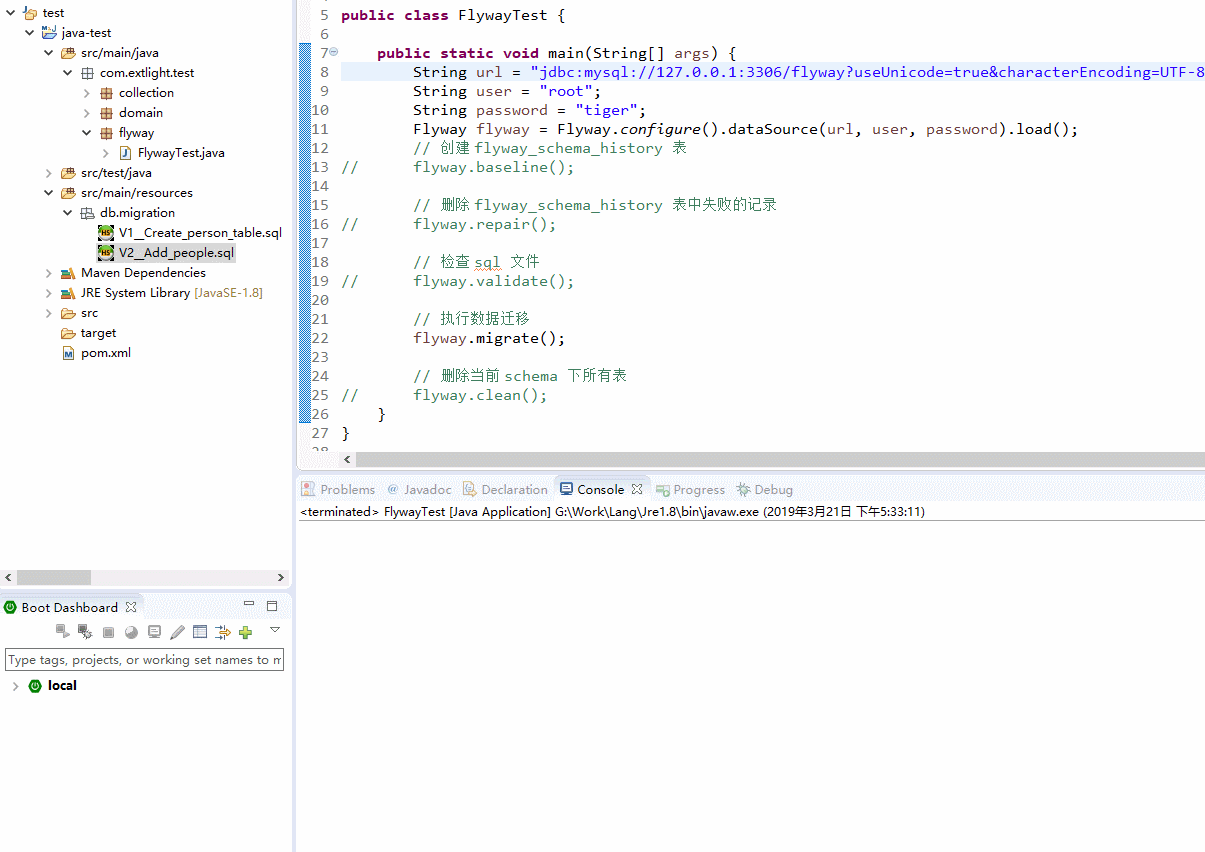
Task: Click the Package Explorer scroll right arrow
Action: (282, 578)
